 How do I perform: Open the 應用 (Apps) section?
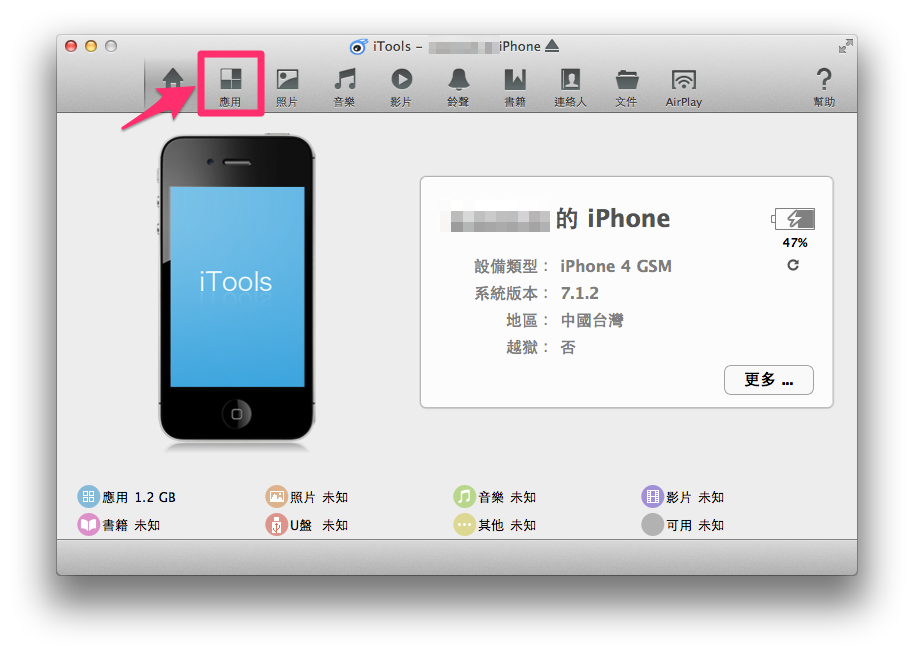point(230,87)
